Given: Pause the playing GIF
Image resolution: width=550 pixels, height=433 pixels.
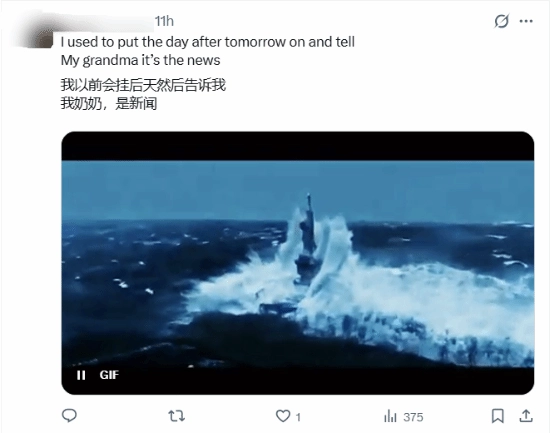Looking at the screenshot, I should click(x=81, y=375).
